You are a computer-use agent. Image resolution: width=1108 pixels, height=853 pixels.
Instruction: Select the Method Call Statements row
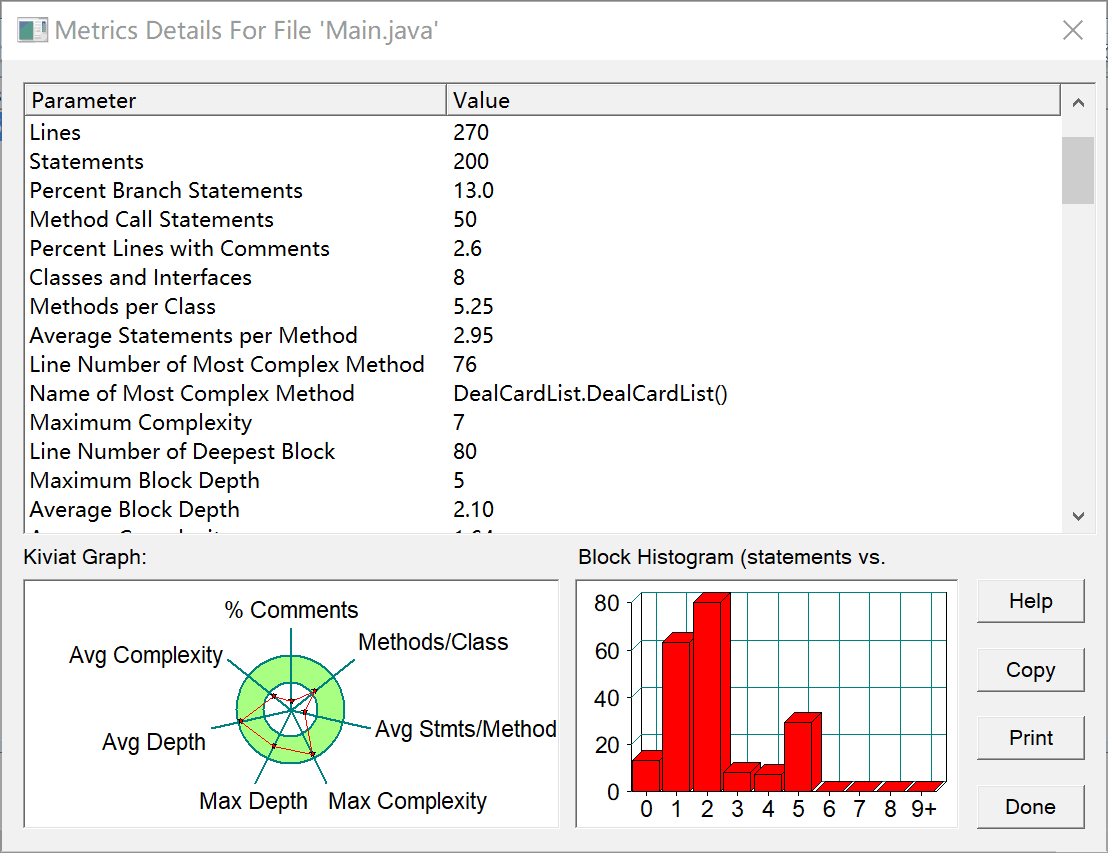coord(543,219)
